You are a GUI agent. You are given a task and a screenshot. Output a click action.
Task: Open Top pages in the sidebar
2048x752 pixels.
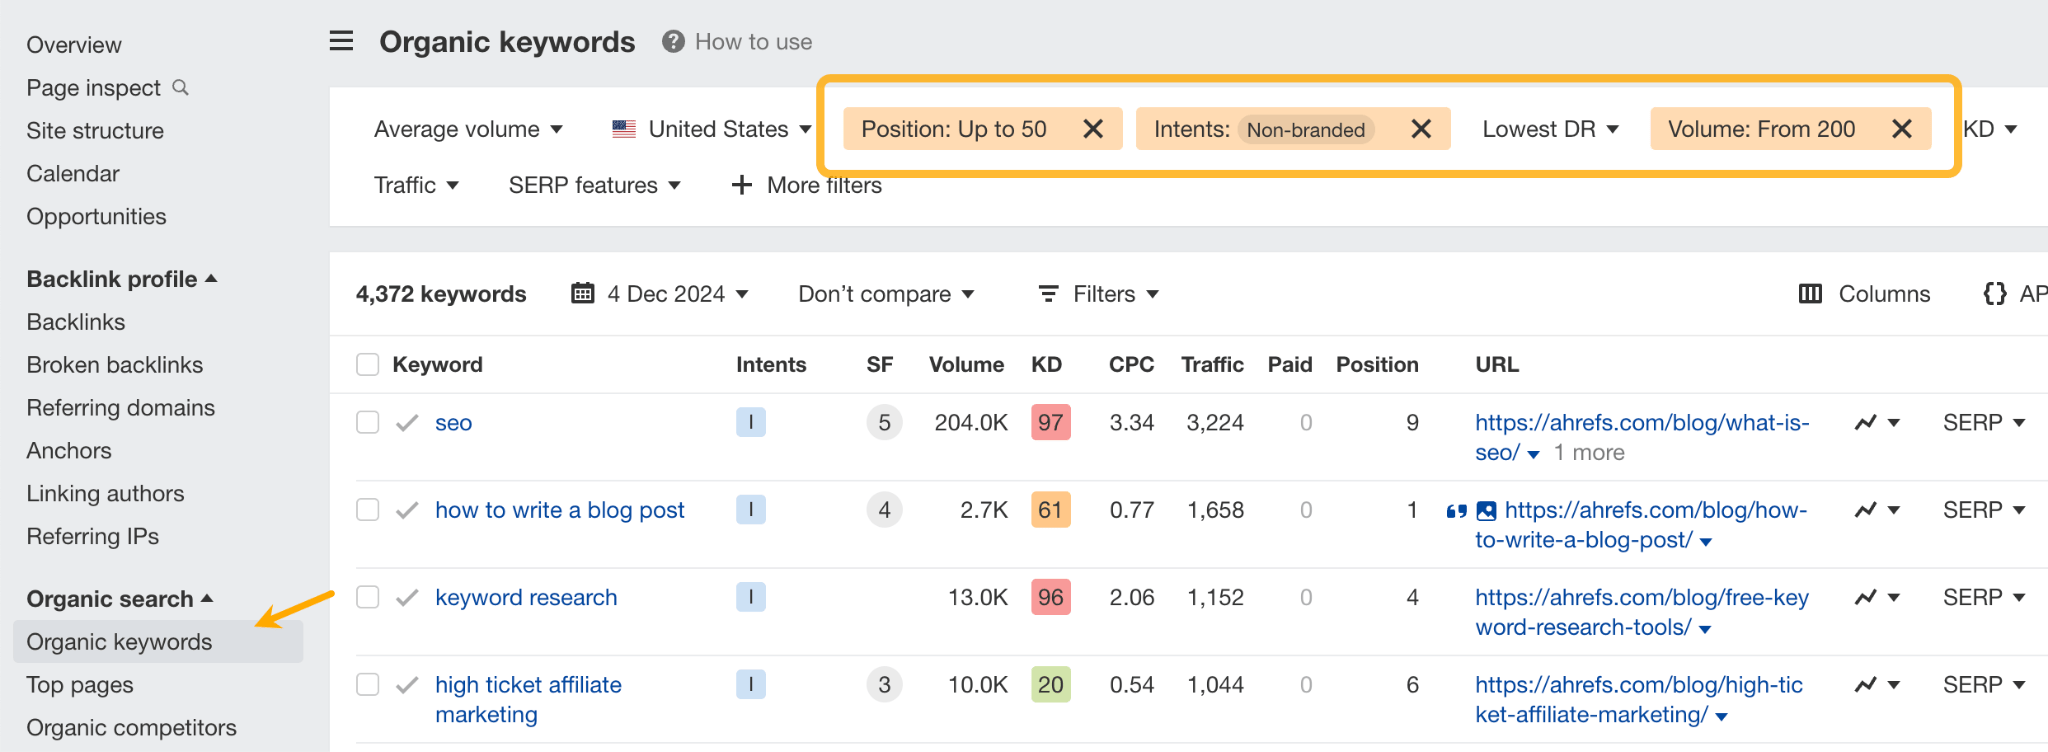point(80,685)
